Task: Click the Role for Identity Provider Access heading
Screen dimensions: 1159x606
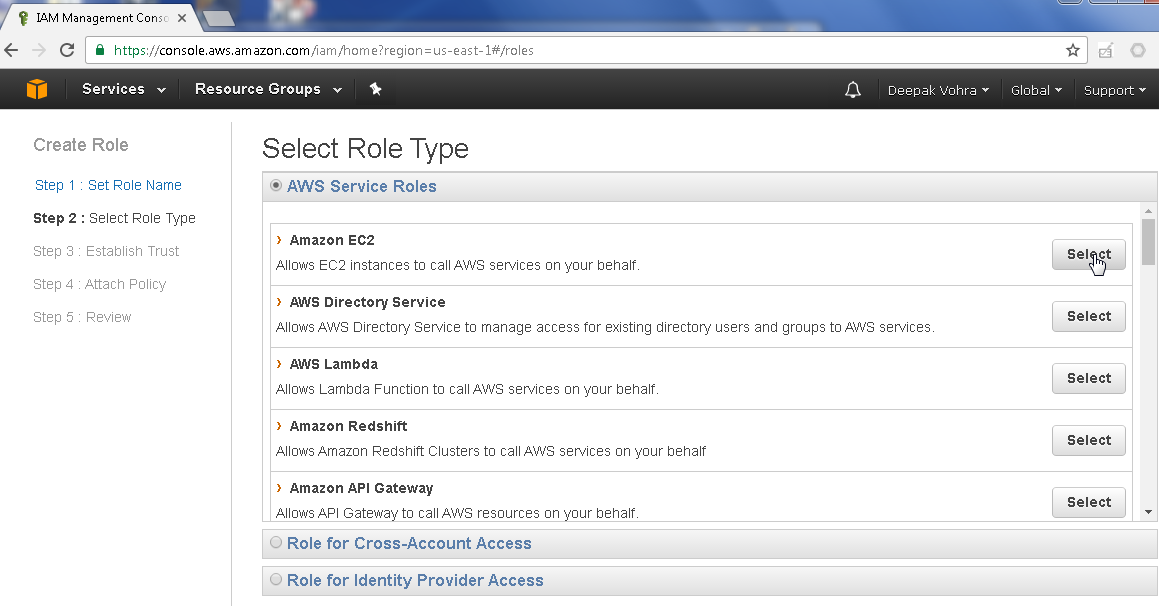Action: pos(415,580)
